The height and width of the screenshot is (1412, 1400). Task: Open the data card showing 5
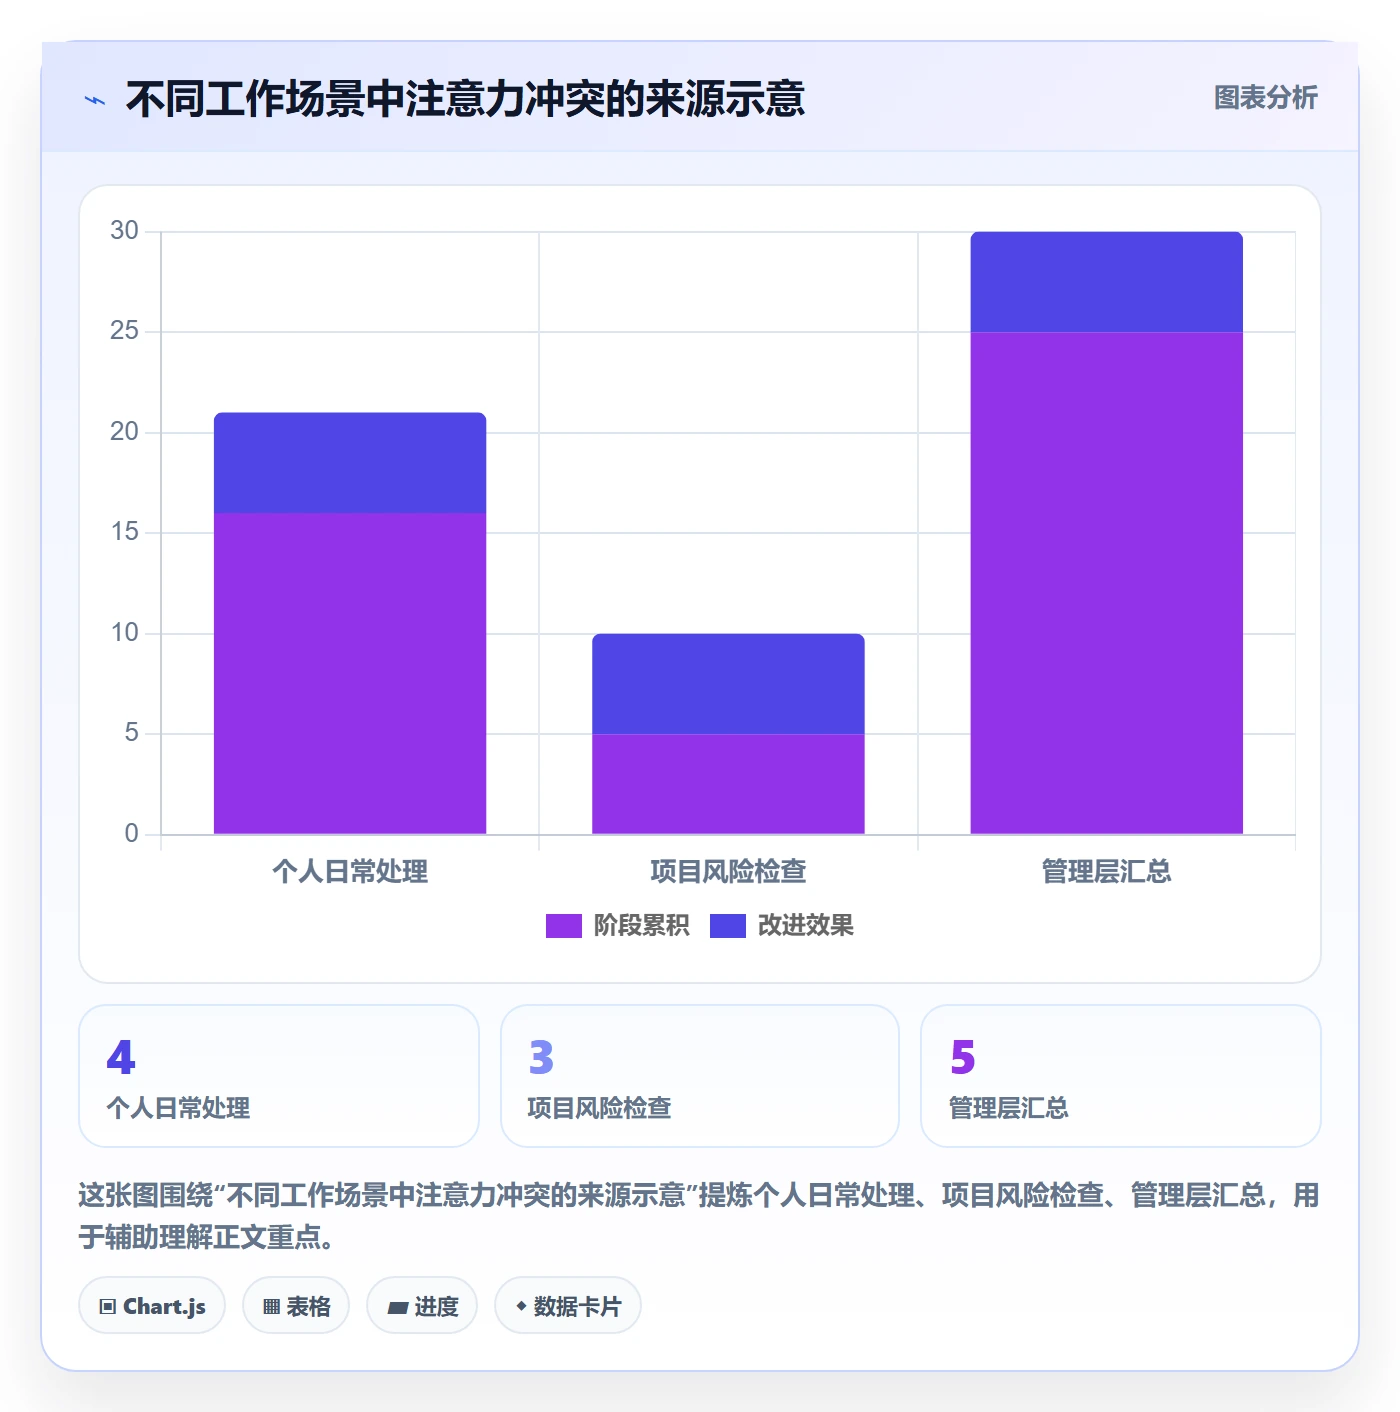1121,1076
